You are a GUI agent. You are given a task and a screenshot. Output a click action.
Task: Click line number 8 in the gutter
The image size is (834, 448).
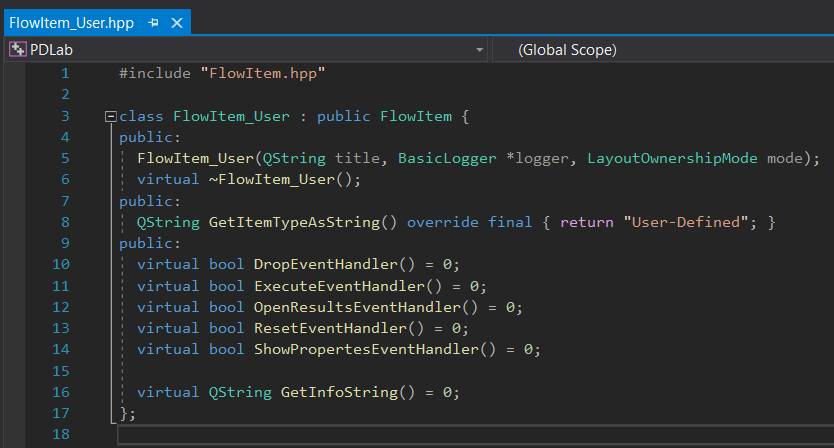click(x=64, y=221)
